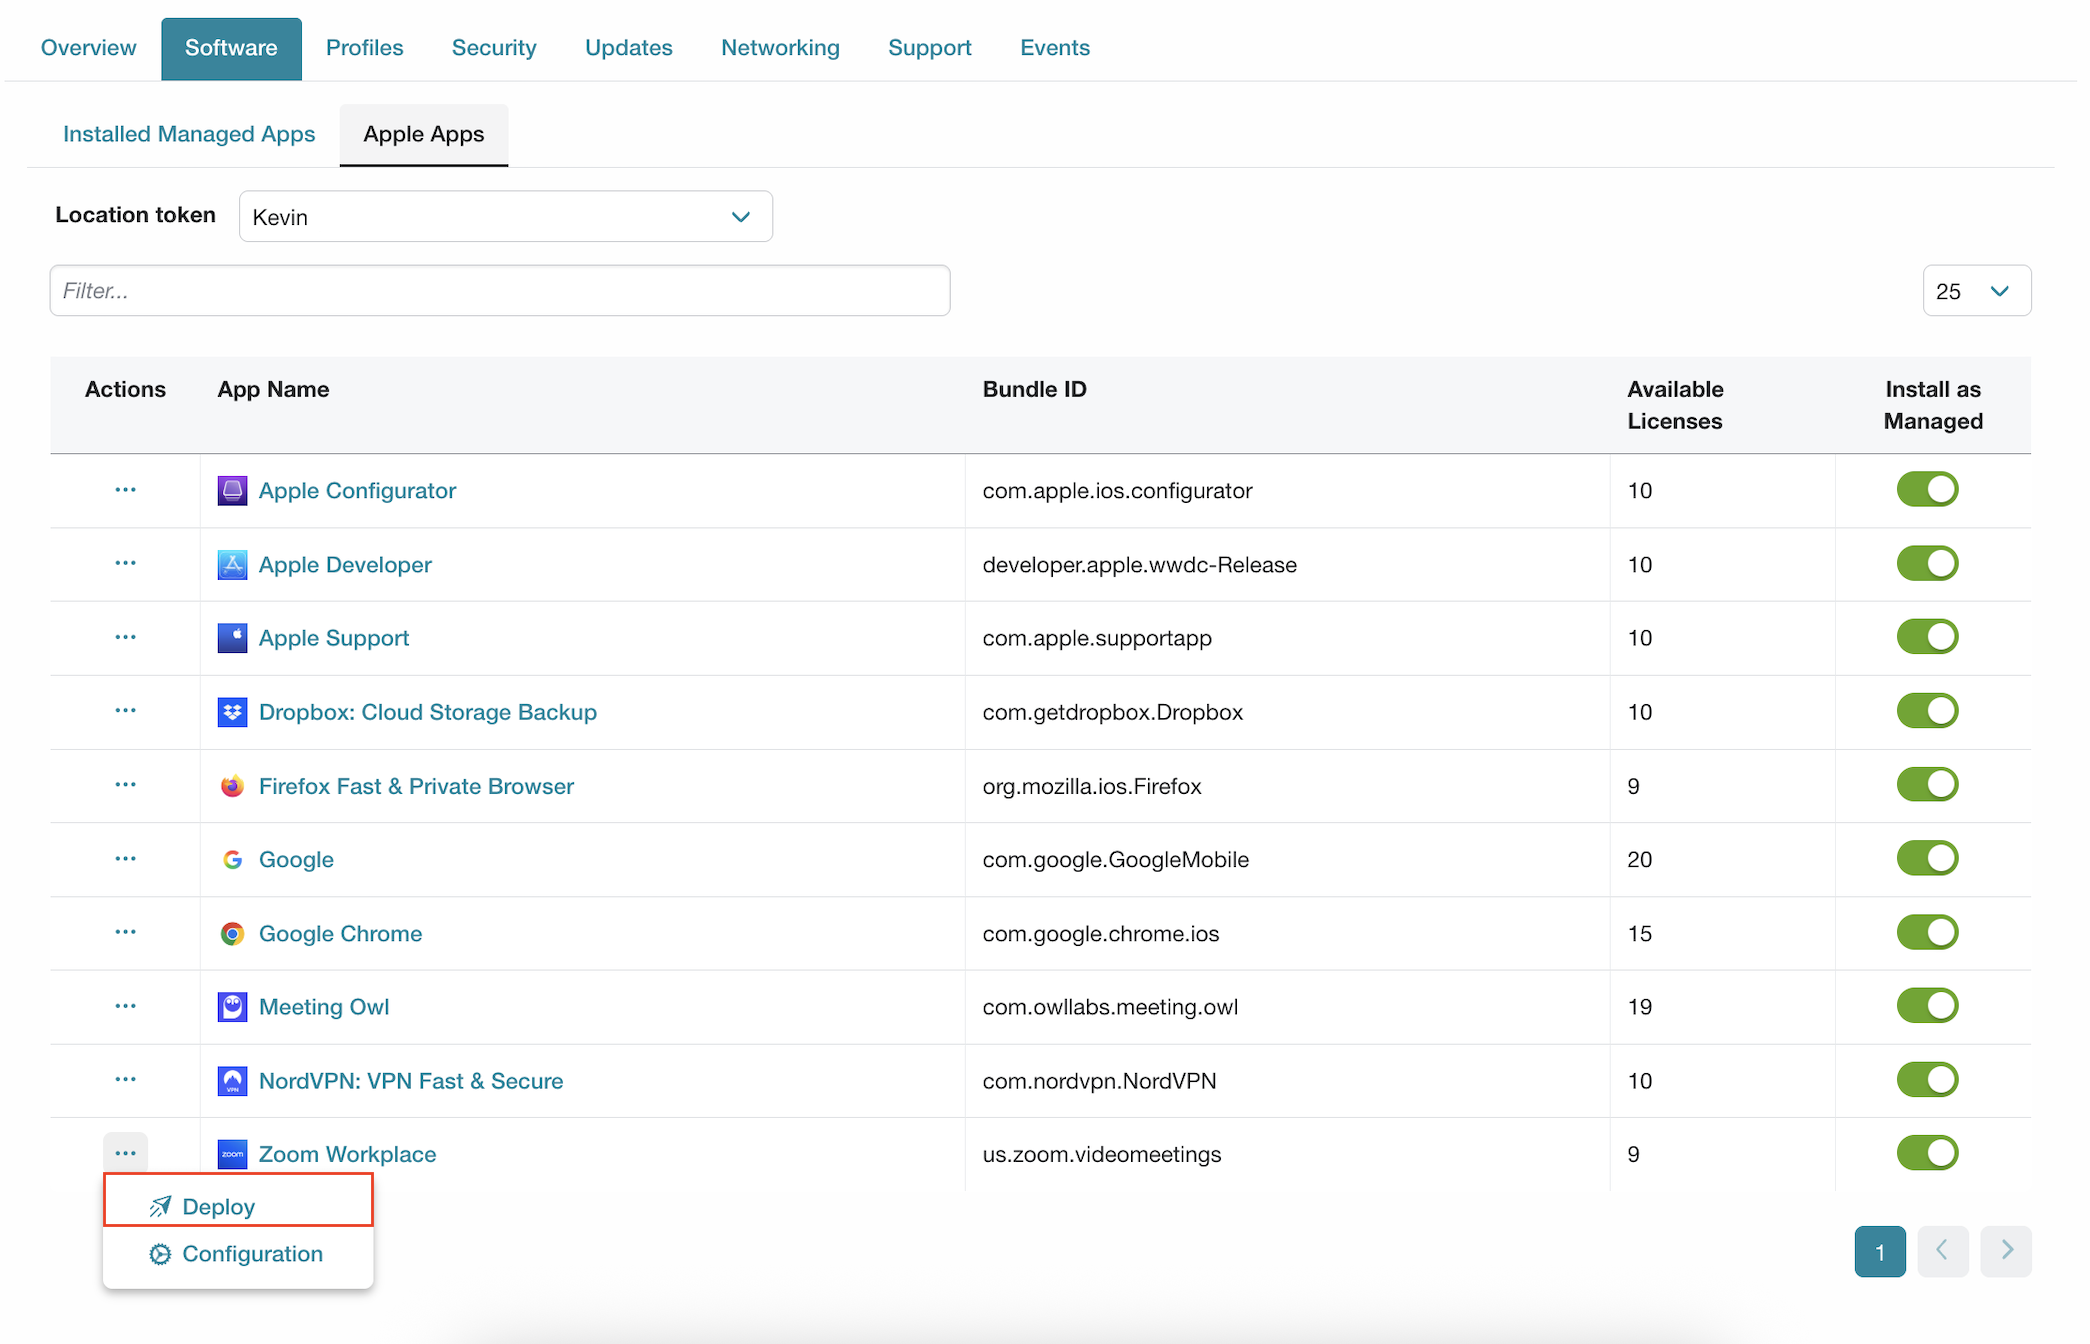The image size is (2090, 1344).
Task: Close actions menu for Zoom Workplace row
Action: (x=125, y=1153)
